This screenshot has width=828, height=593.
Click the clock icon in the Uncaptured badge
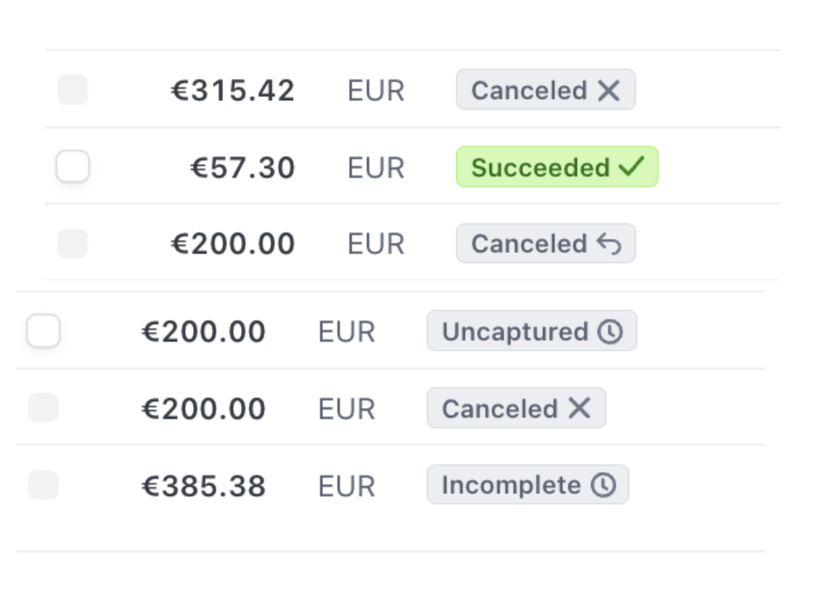(610, 332)
